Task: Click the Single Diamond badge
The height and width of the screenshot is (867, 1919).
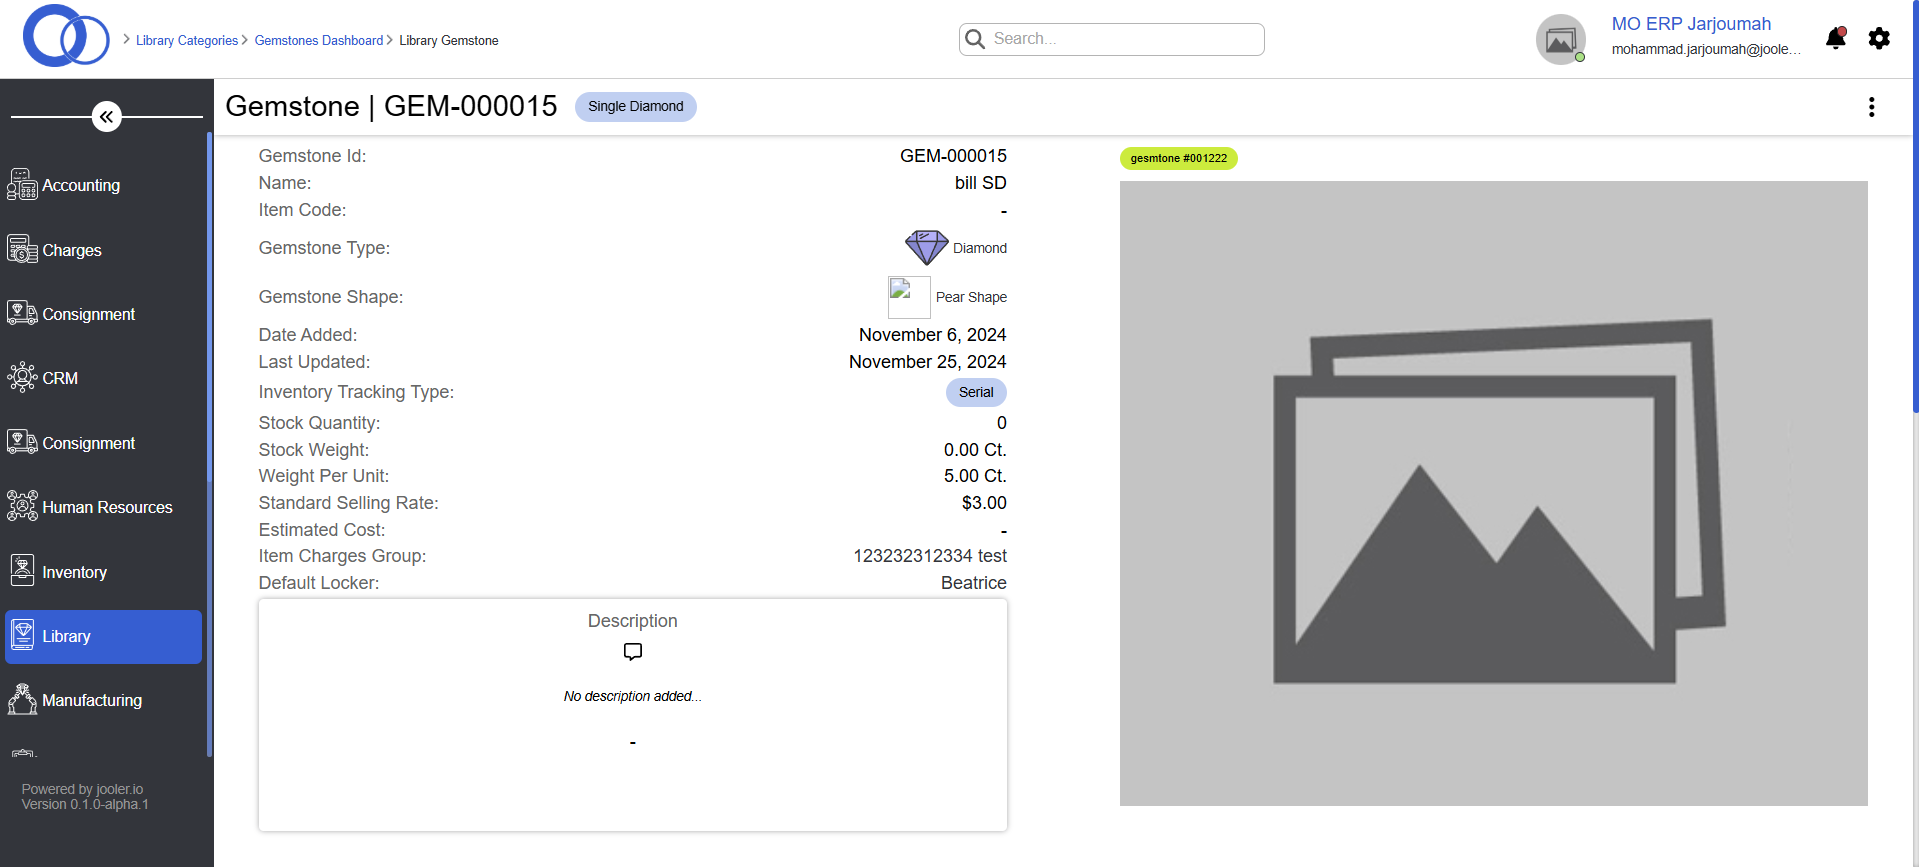Action: click(635, 107)
